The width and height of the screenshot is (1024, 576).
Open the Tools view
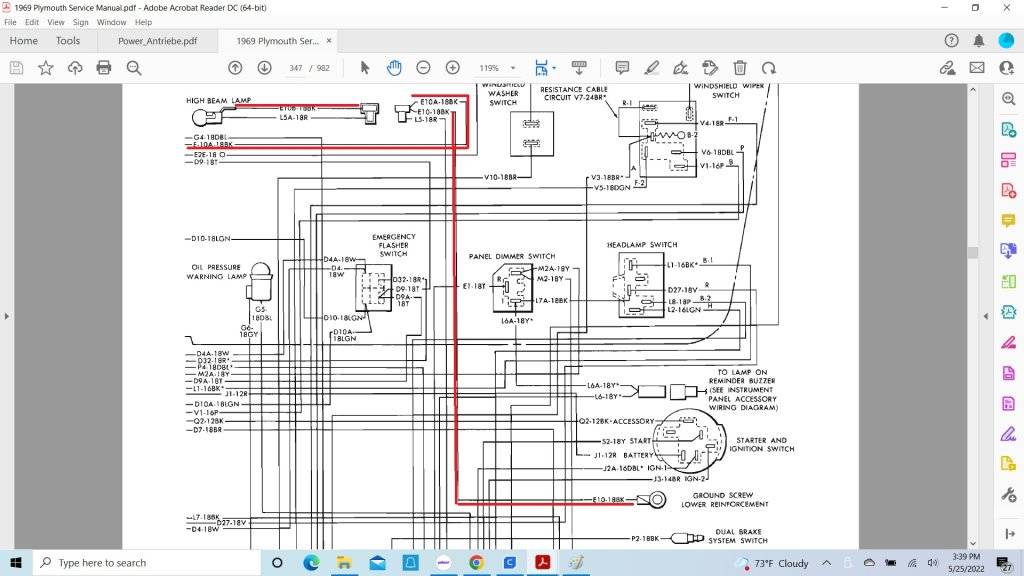[x=68, y=41]
